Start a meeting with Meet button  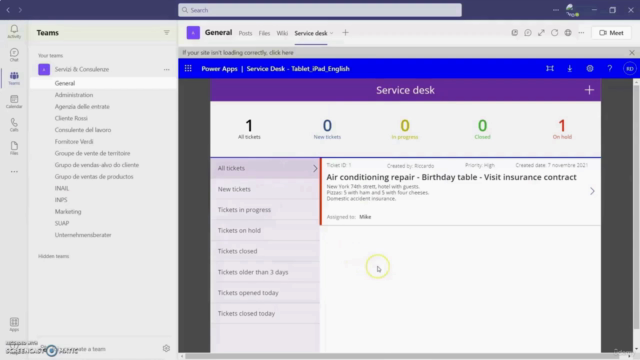(611, 33)
